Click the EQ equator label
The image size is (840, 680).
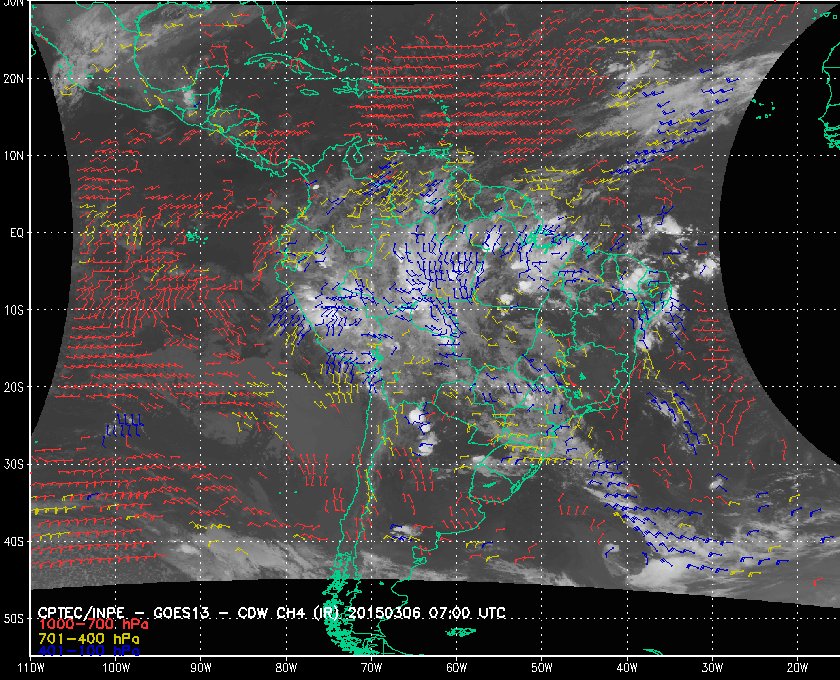17,233
